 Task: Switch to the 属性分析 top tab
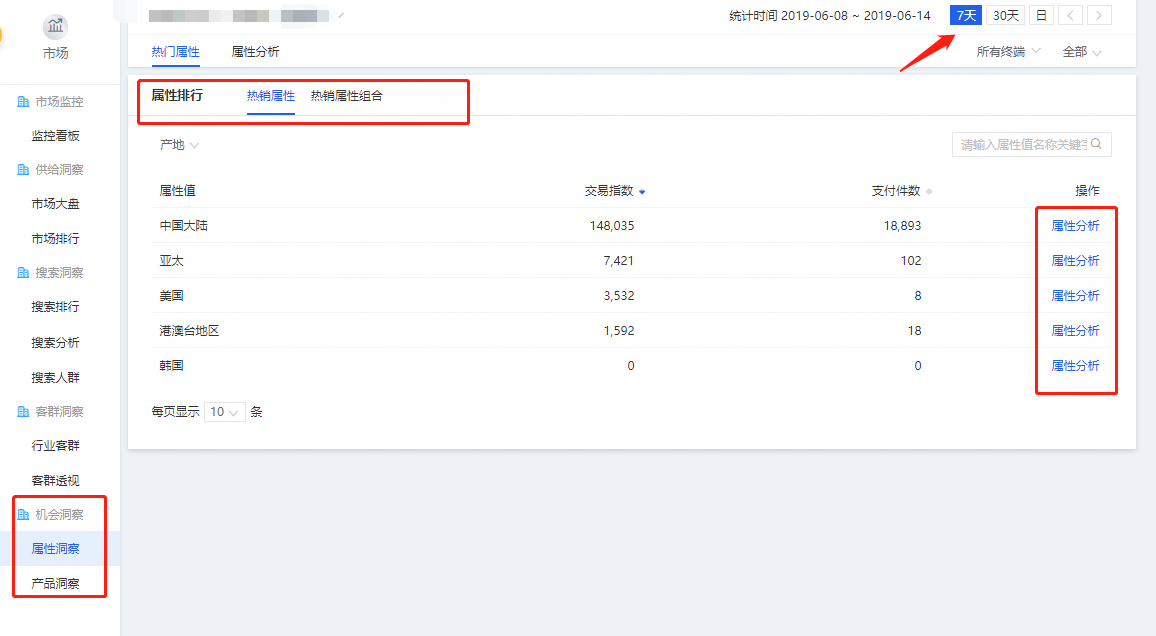point(255,51)
